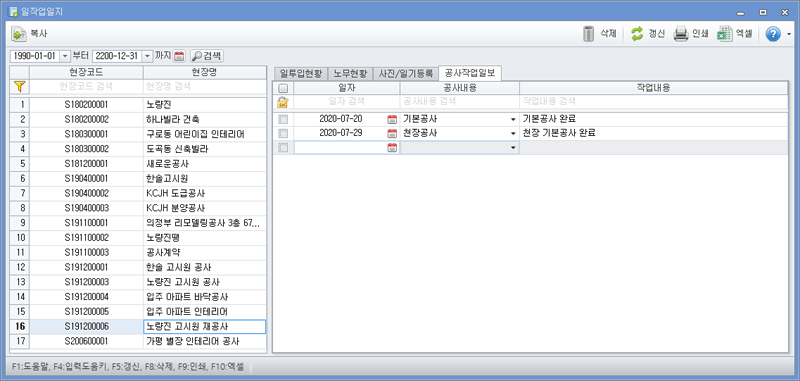Select the 공사작업일보 tab
The width and height of the screenshot is (800, 381).
tap(470, 73)
